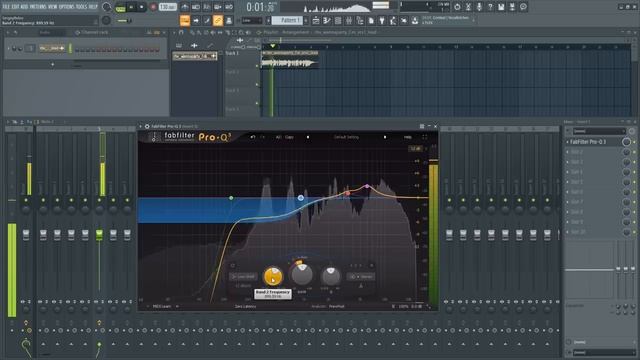Open the Stereo placement dropdown
The image size is (640, 360).
[361, 276]
